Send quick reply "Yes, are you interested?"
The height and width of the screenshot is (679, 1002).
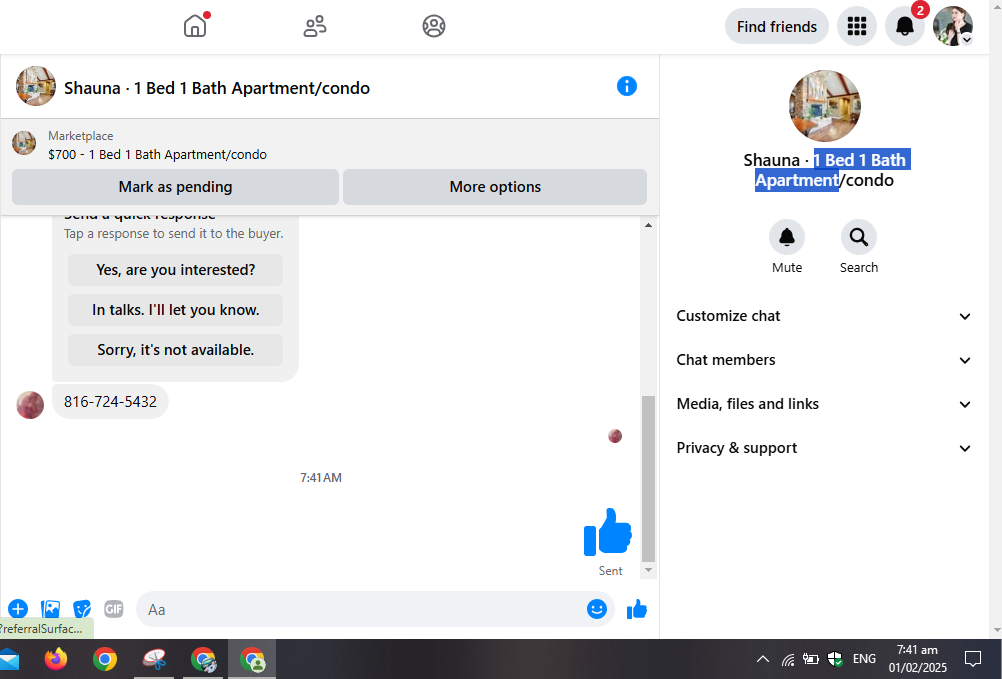[x=175, y=270]
